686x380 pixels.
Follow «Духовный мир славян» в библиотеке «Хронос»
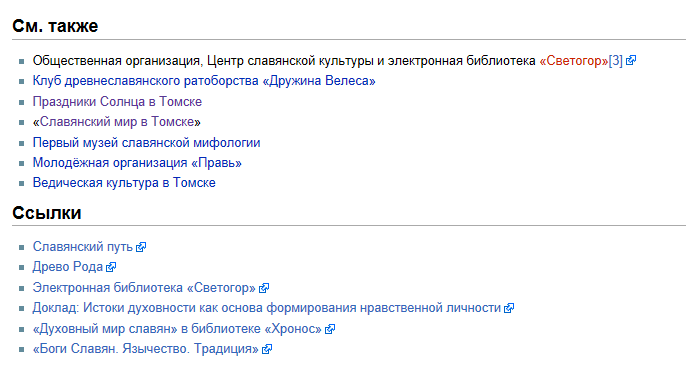[177, 328]
